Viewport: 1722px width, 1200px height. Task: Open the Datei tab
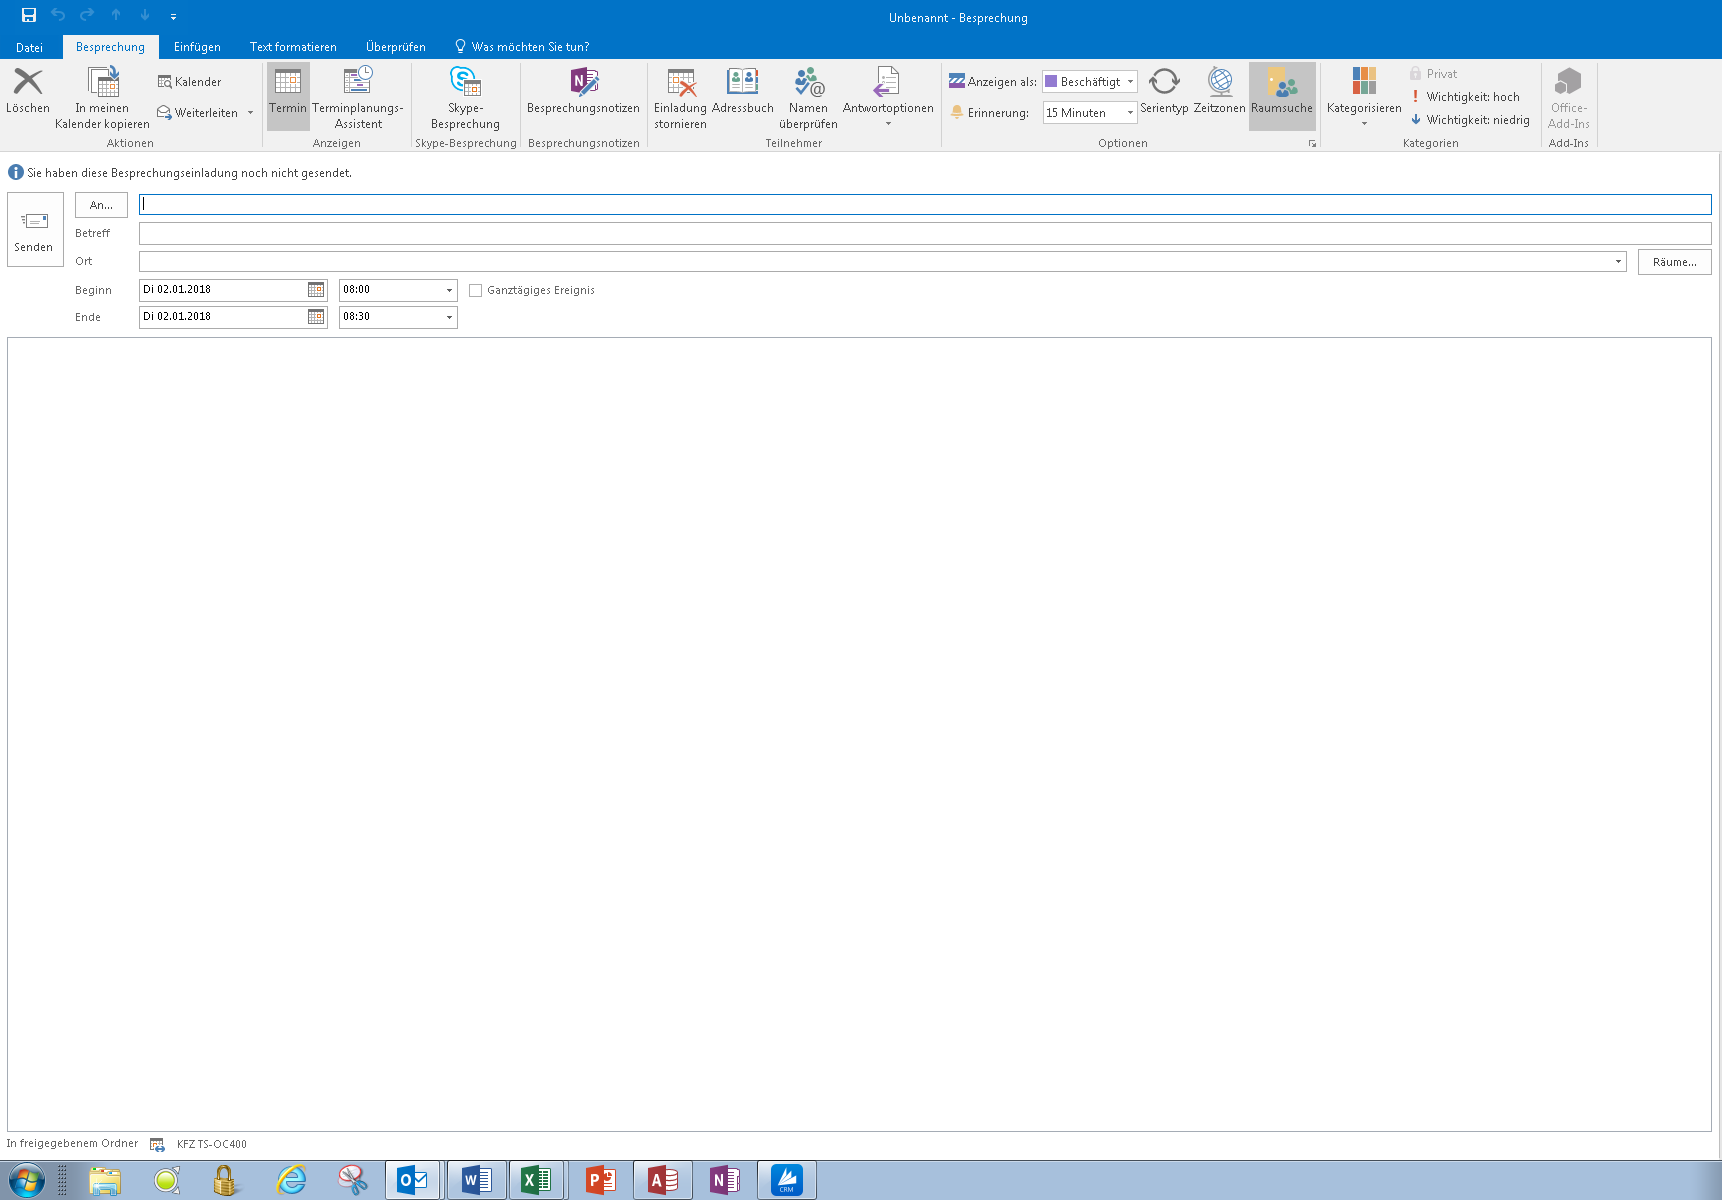pos(29,47)
